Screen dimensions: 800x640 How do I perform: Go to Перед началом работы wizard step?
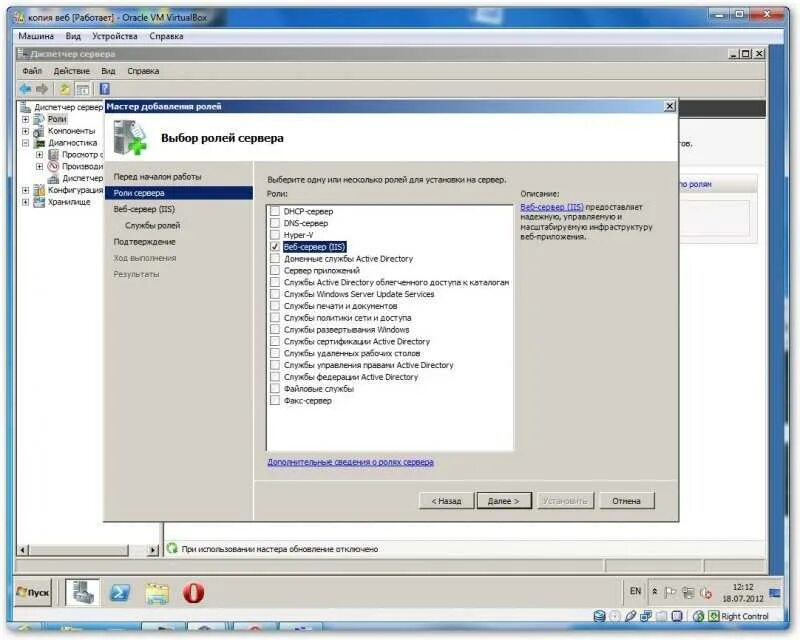click(157, 177)
